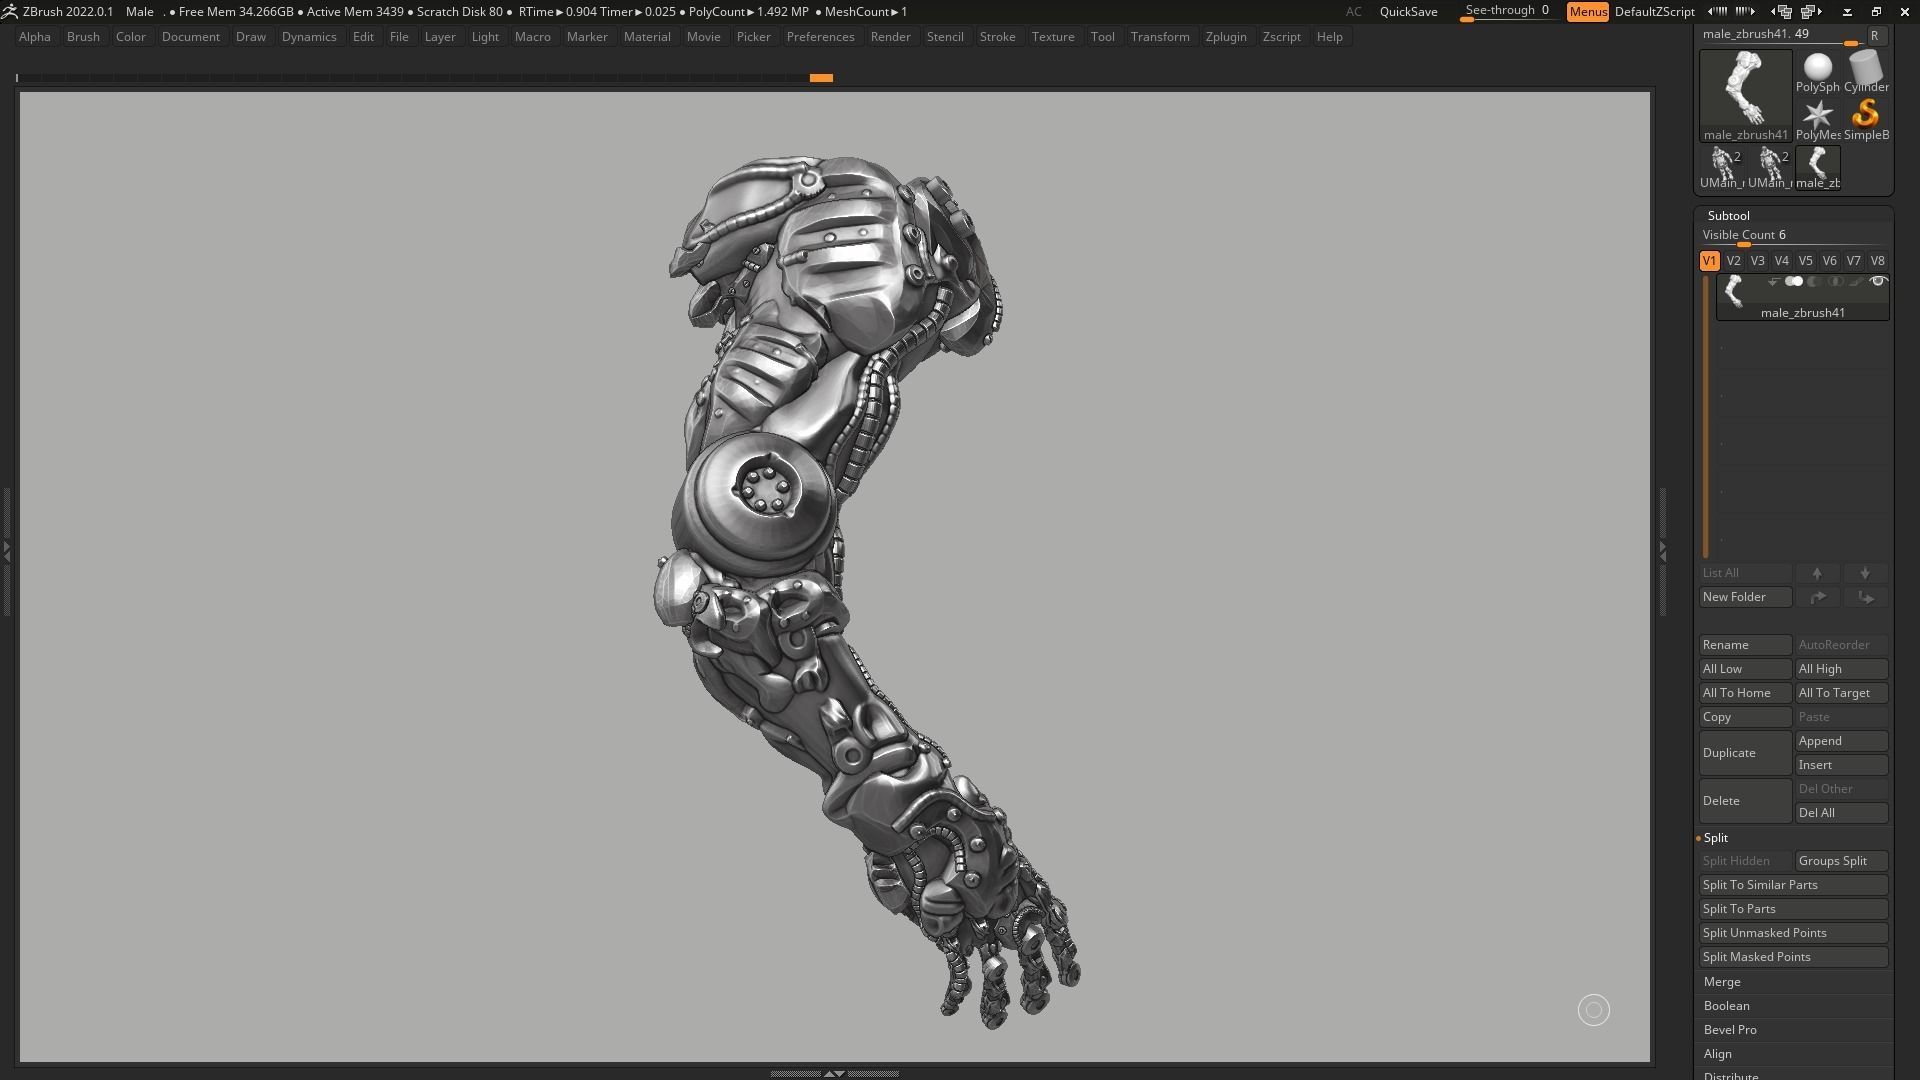Click the R restore tool configuration button
This screenshot has height=1080, width=1920.
point(1875,36)
